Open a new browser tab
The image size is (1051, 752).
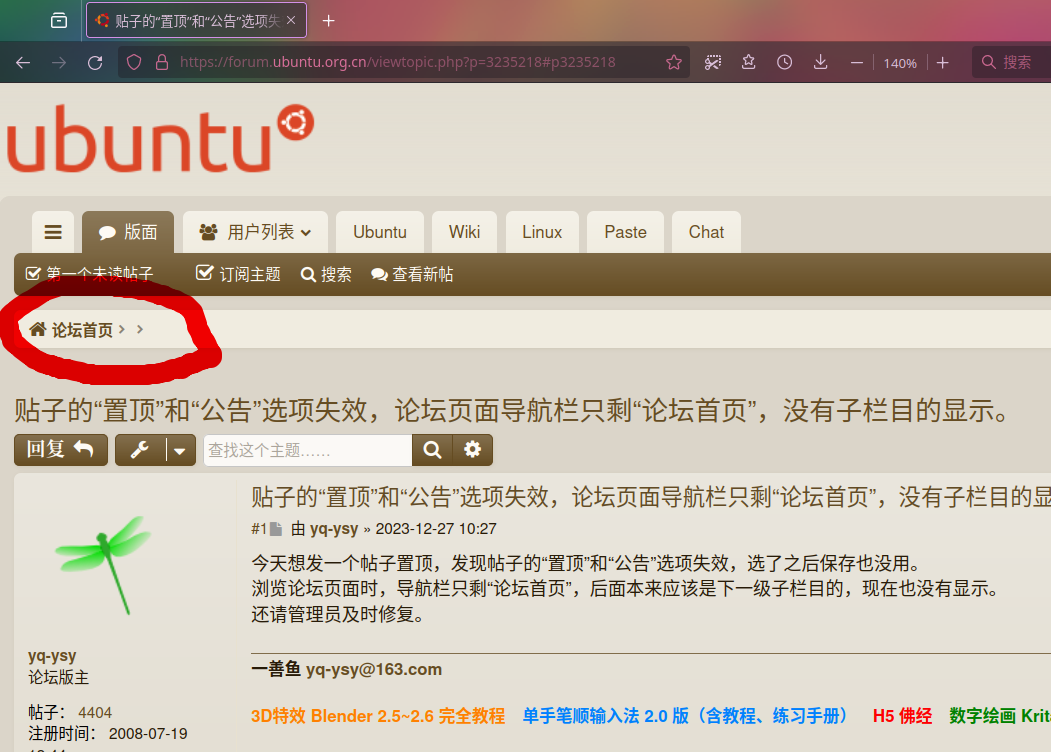pos(328,21)
